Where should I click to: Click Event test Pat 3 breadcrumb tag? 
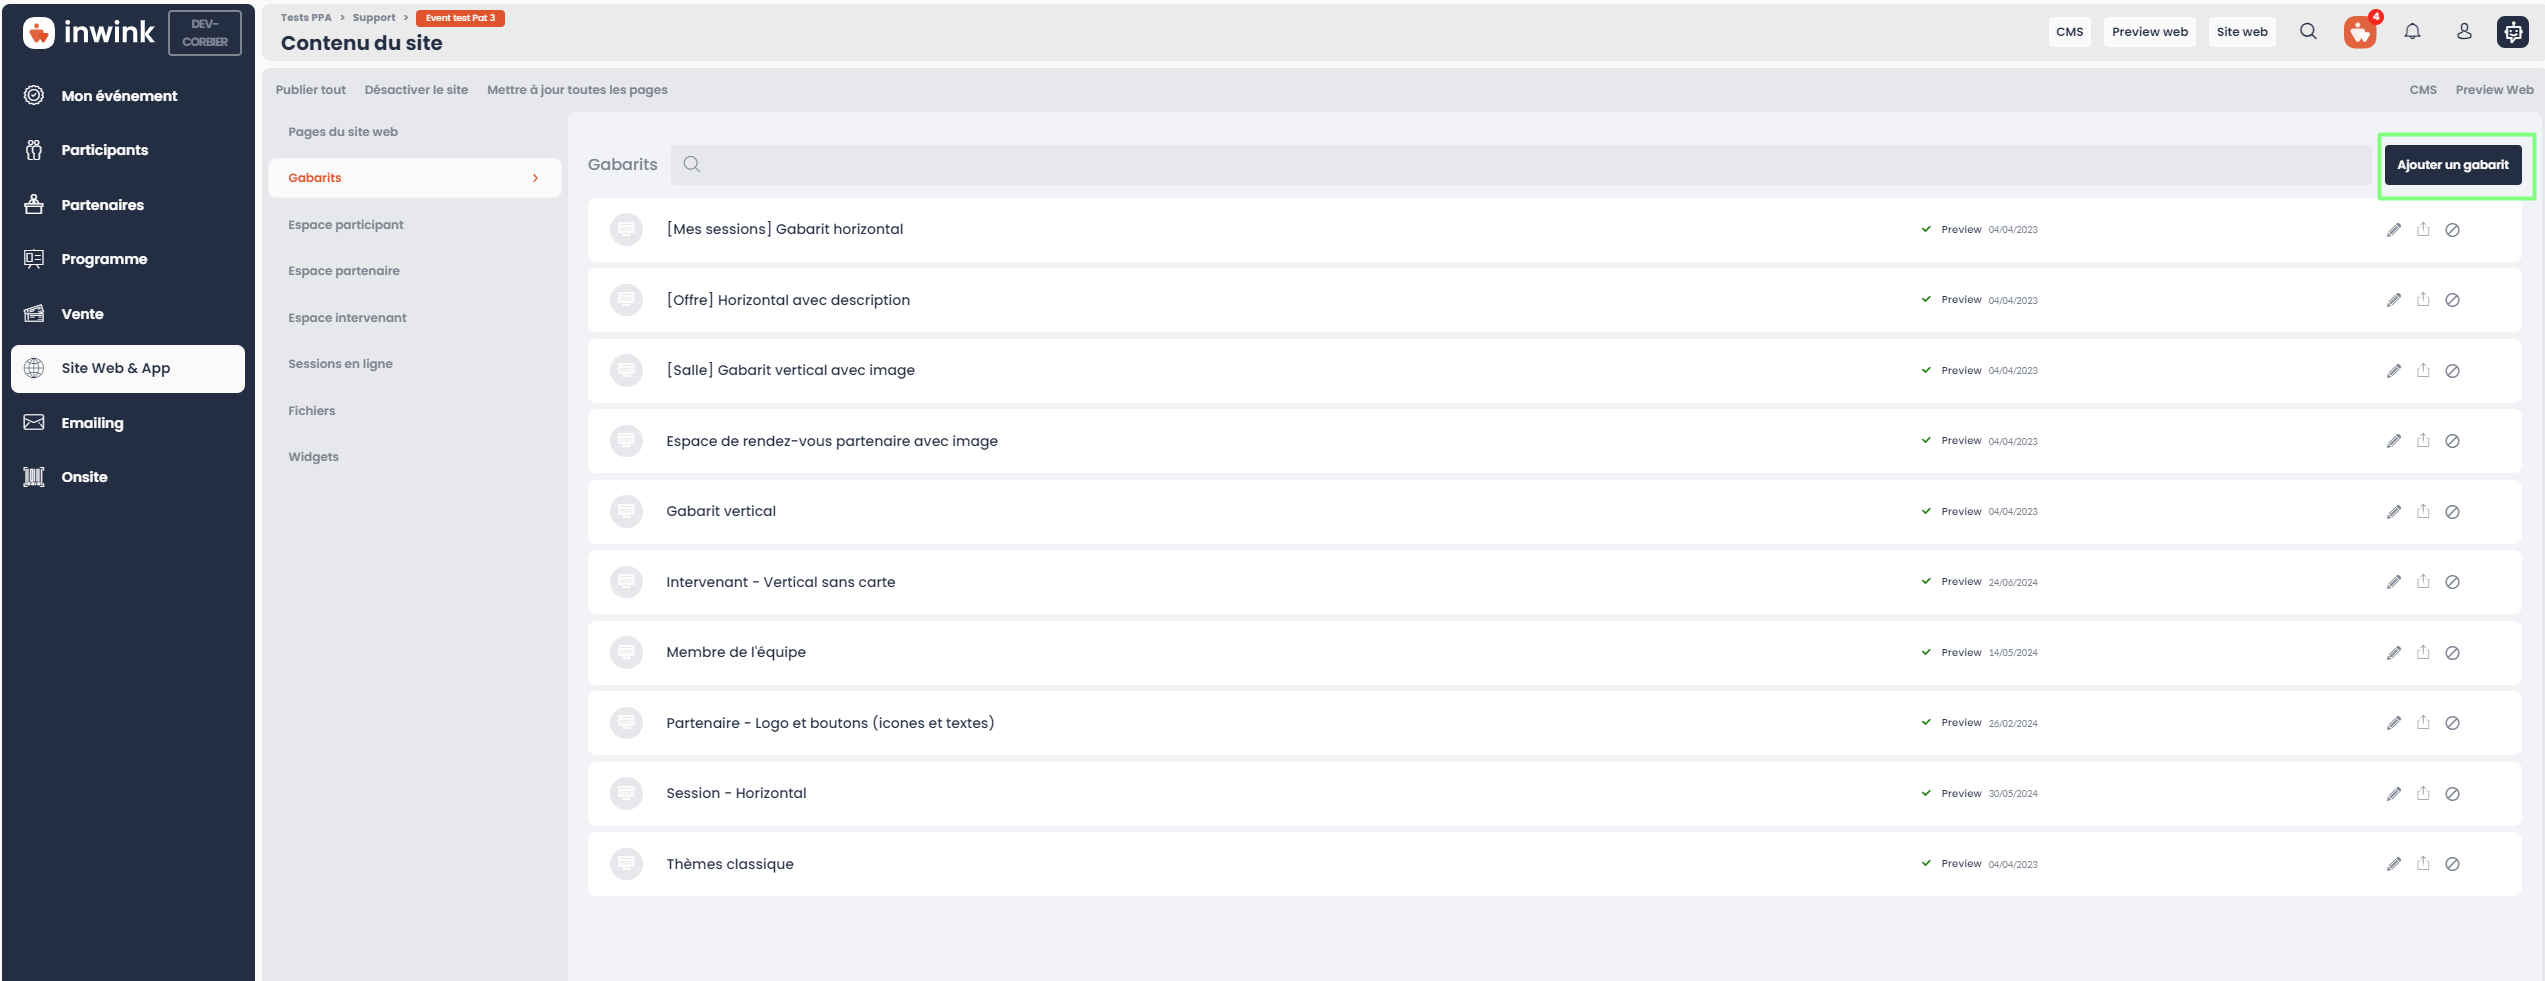tap(460, 18)
